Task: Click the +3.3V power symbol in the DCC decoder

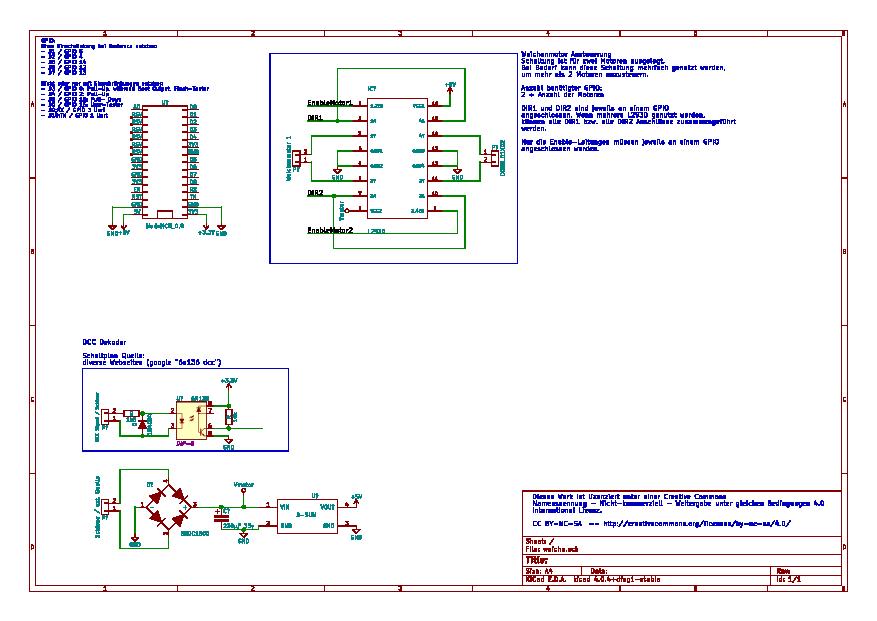Action: click(229, 383)
